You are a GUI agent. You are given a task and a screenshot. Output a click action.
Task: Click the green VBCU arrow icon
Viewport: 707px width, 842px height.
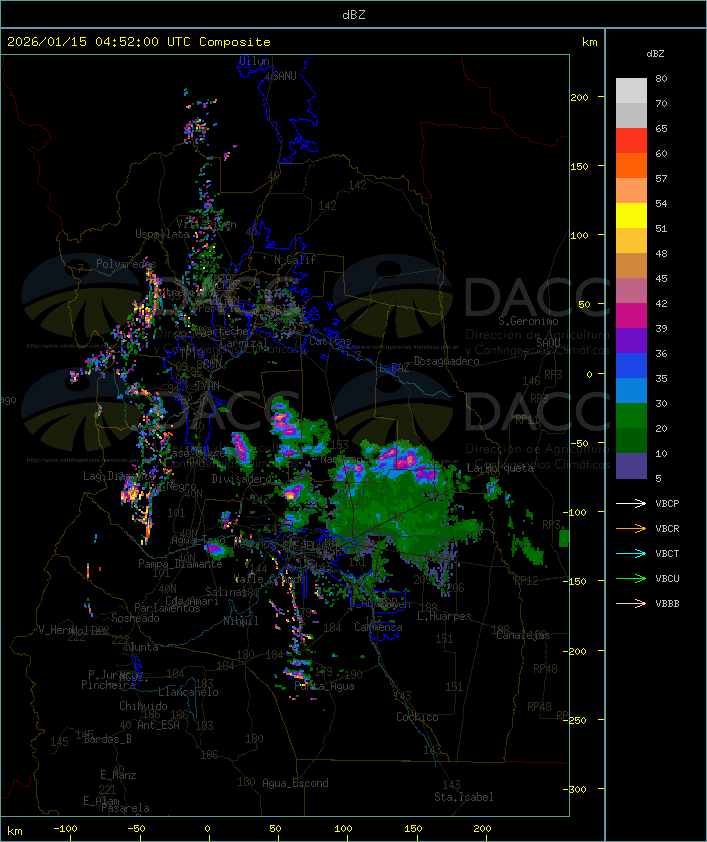click(x=631, y=578)
